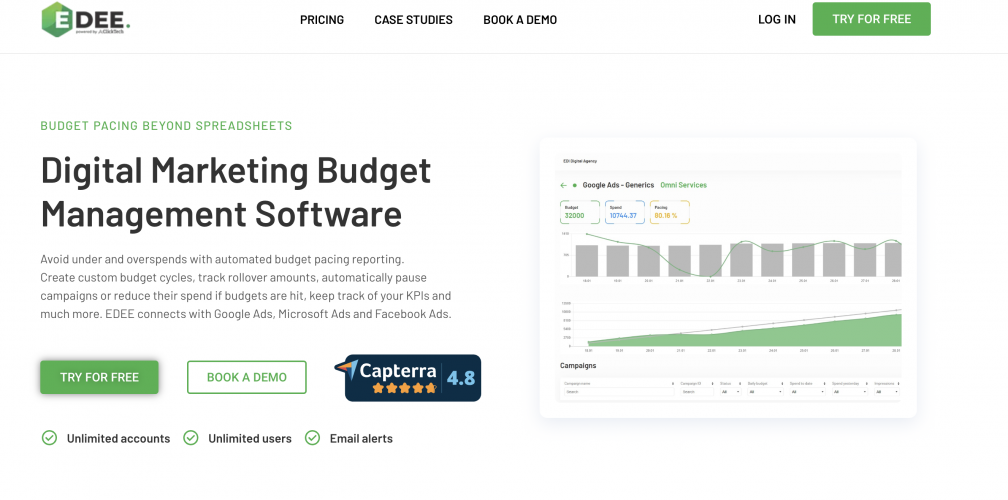The height and width of the screenshot is (500, 1008).
Task: Click the check icon beside Email alerts
Action: (312, 438)
